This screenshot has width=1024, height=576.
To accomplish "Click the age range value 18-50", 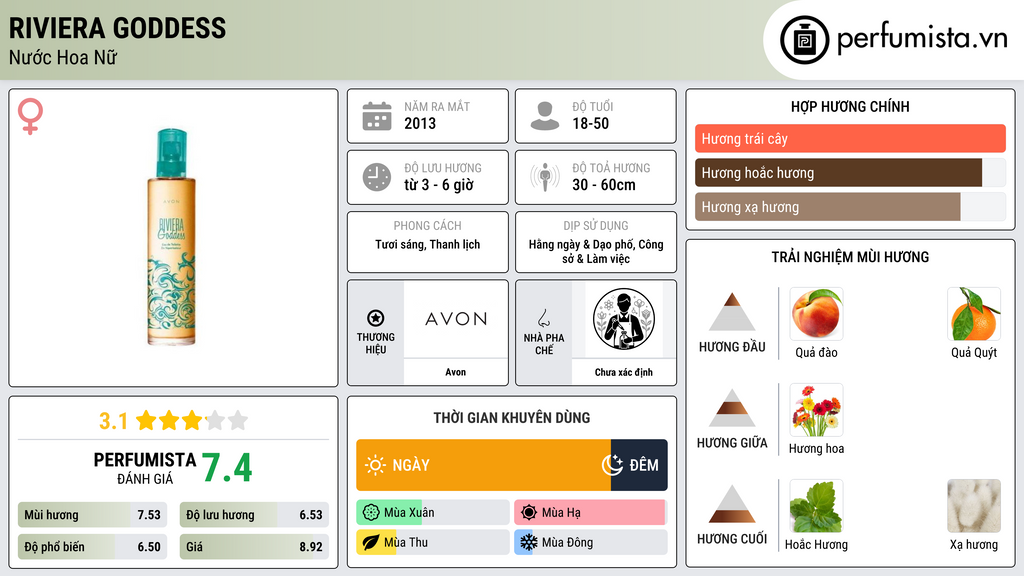I will (590, 123).
